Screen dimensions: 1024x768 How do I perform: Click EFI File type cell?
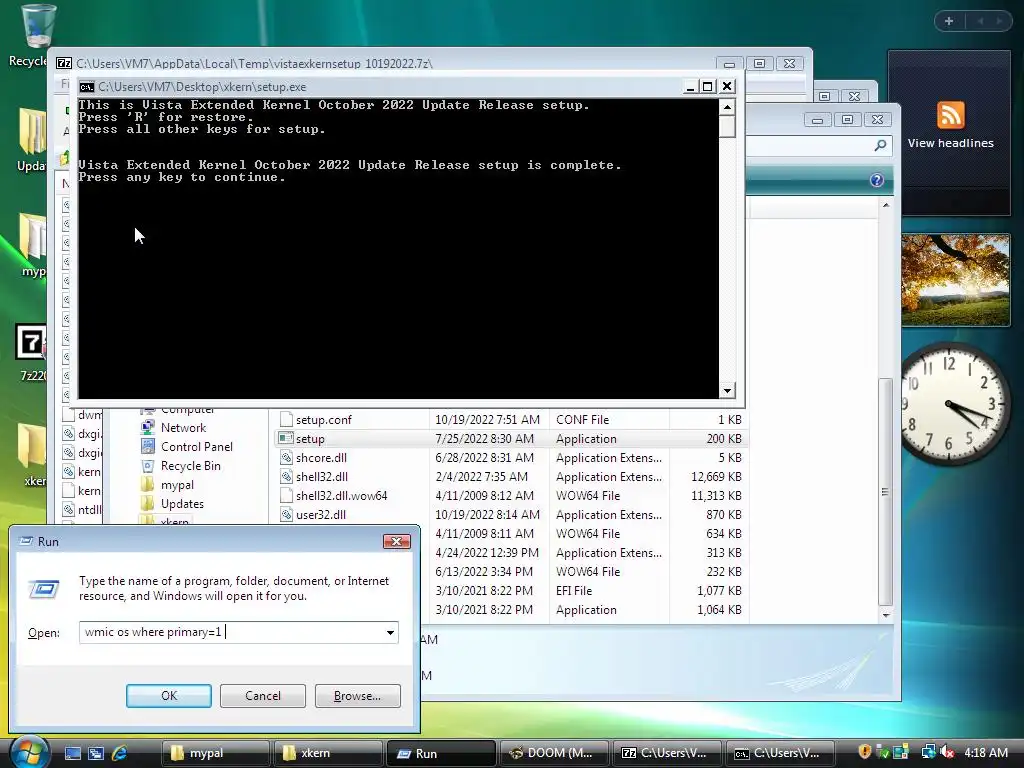pyautogui.click(x=574, y=590)
